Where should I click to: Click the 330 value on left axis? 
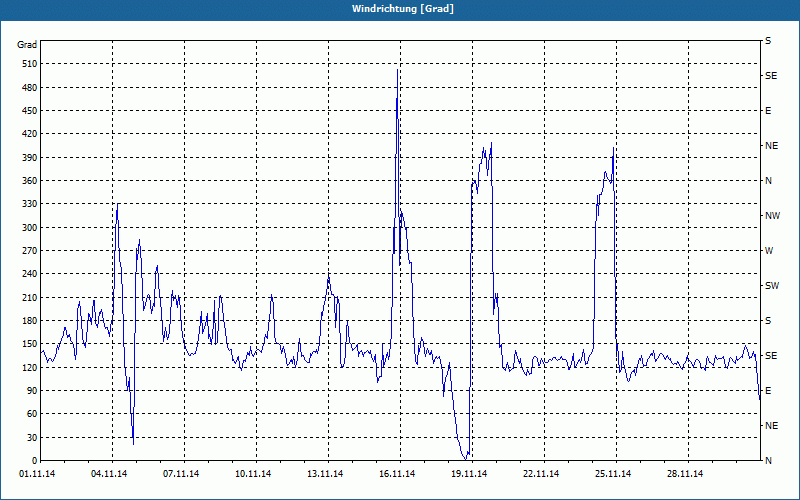[x=31, y=204]
